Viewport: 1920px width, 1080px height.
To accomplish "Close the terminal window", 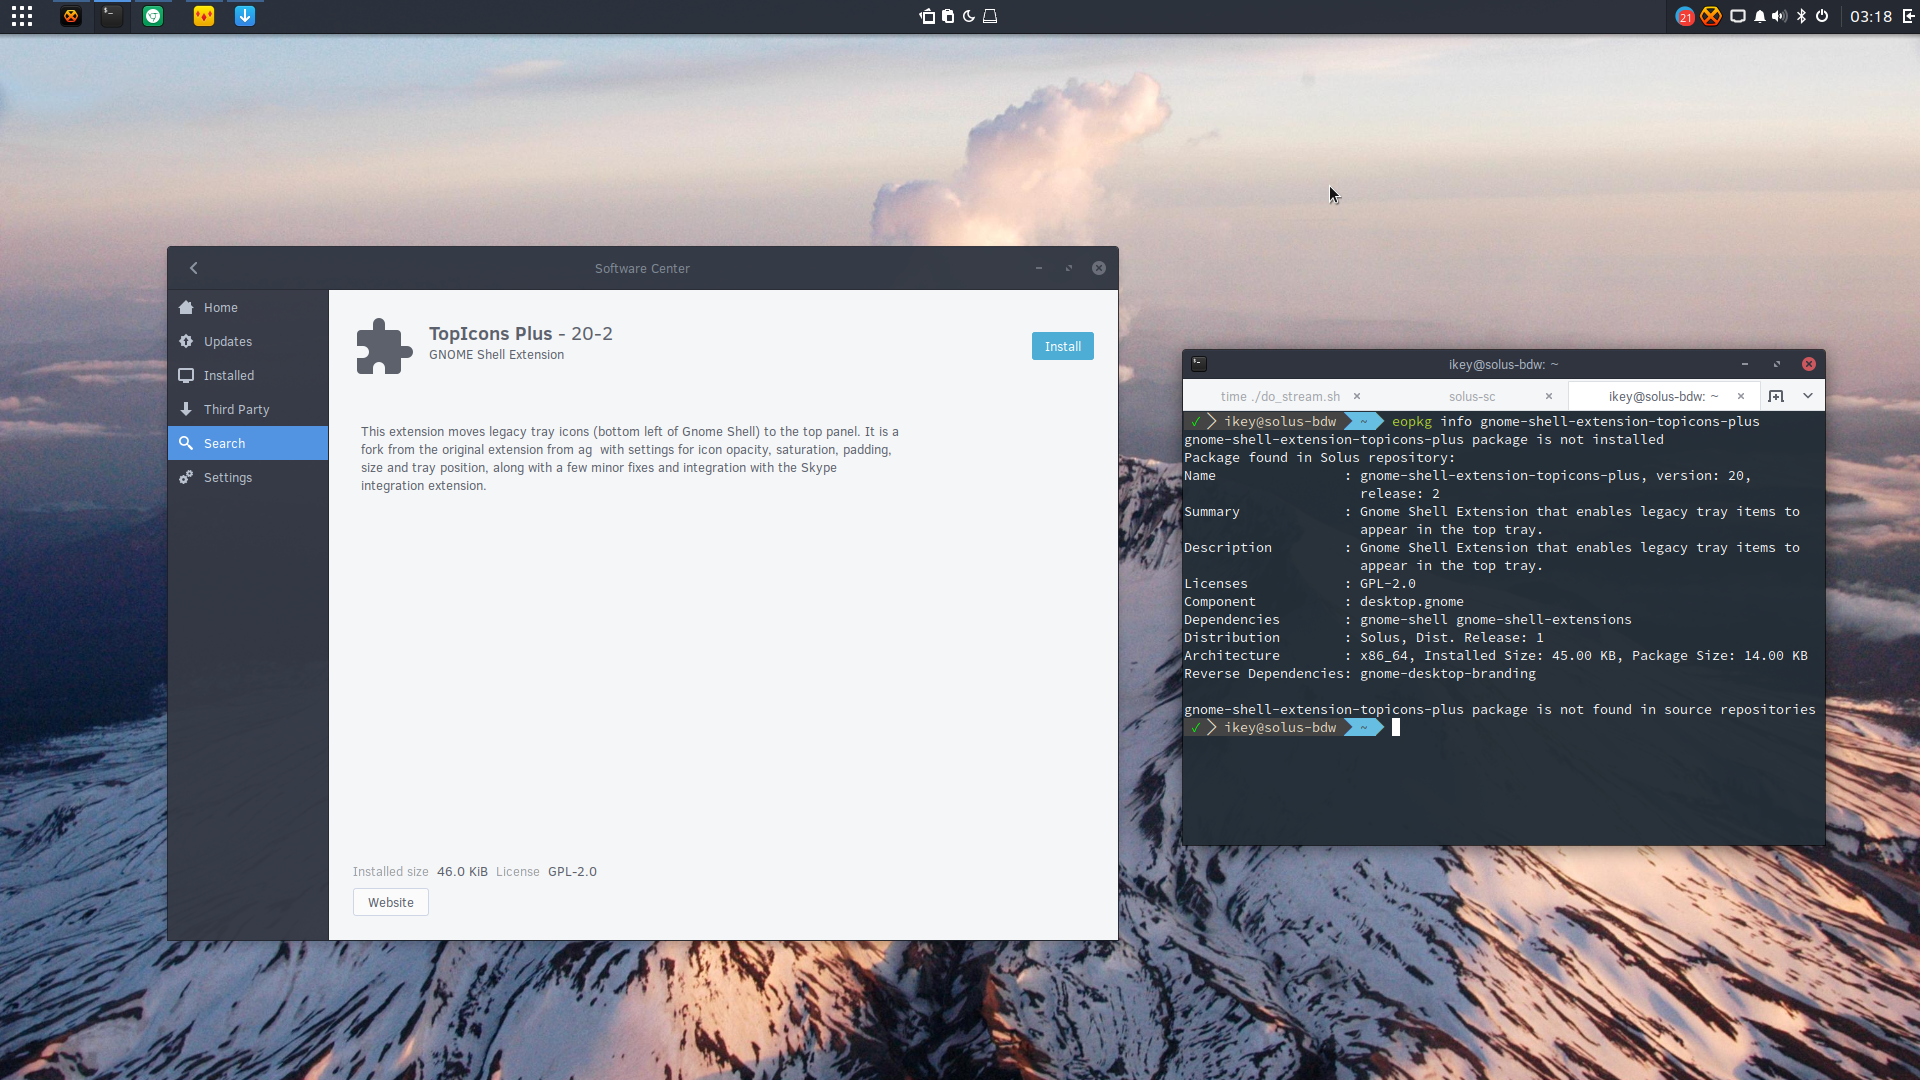I will click(1809, 364).
